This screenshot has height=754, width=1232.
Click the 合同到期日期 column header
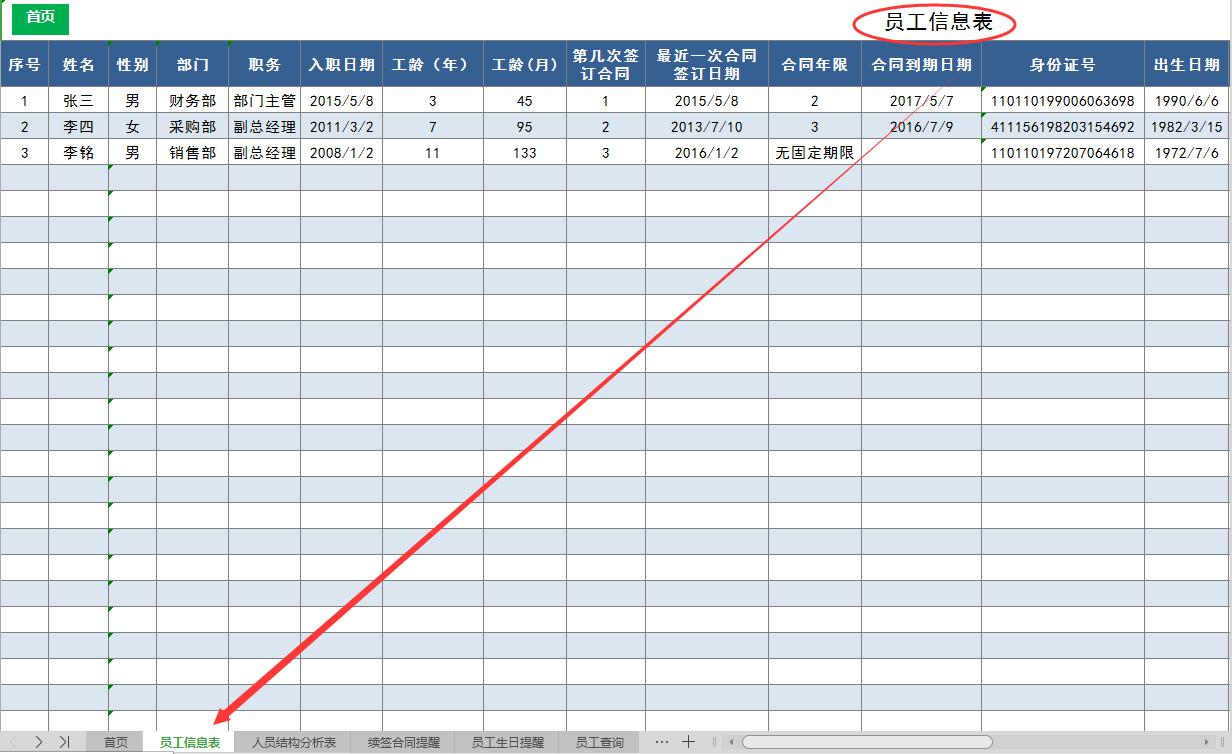point(920,64)
